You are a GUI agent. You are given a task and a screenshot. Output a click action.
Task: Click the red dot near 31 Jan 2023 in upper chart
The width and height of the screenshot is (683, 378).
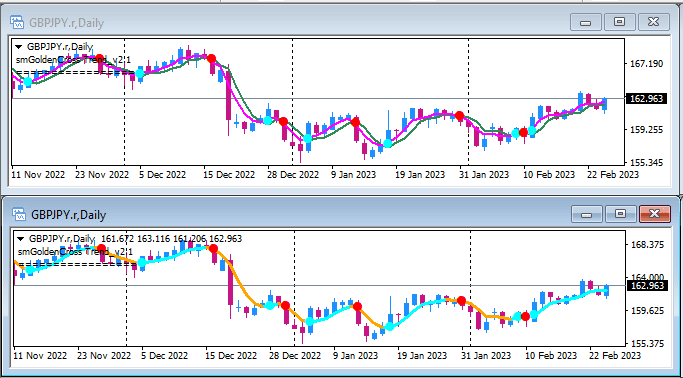tap(459, 116)
